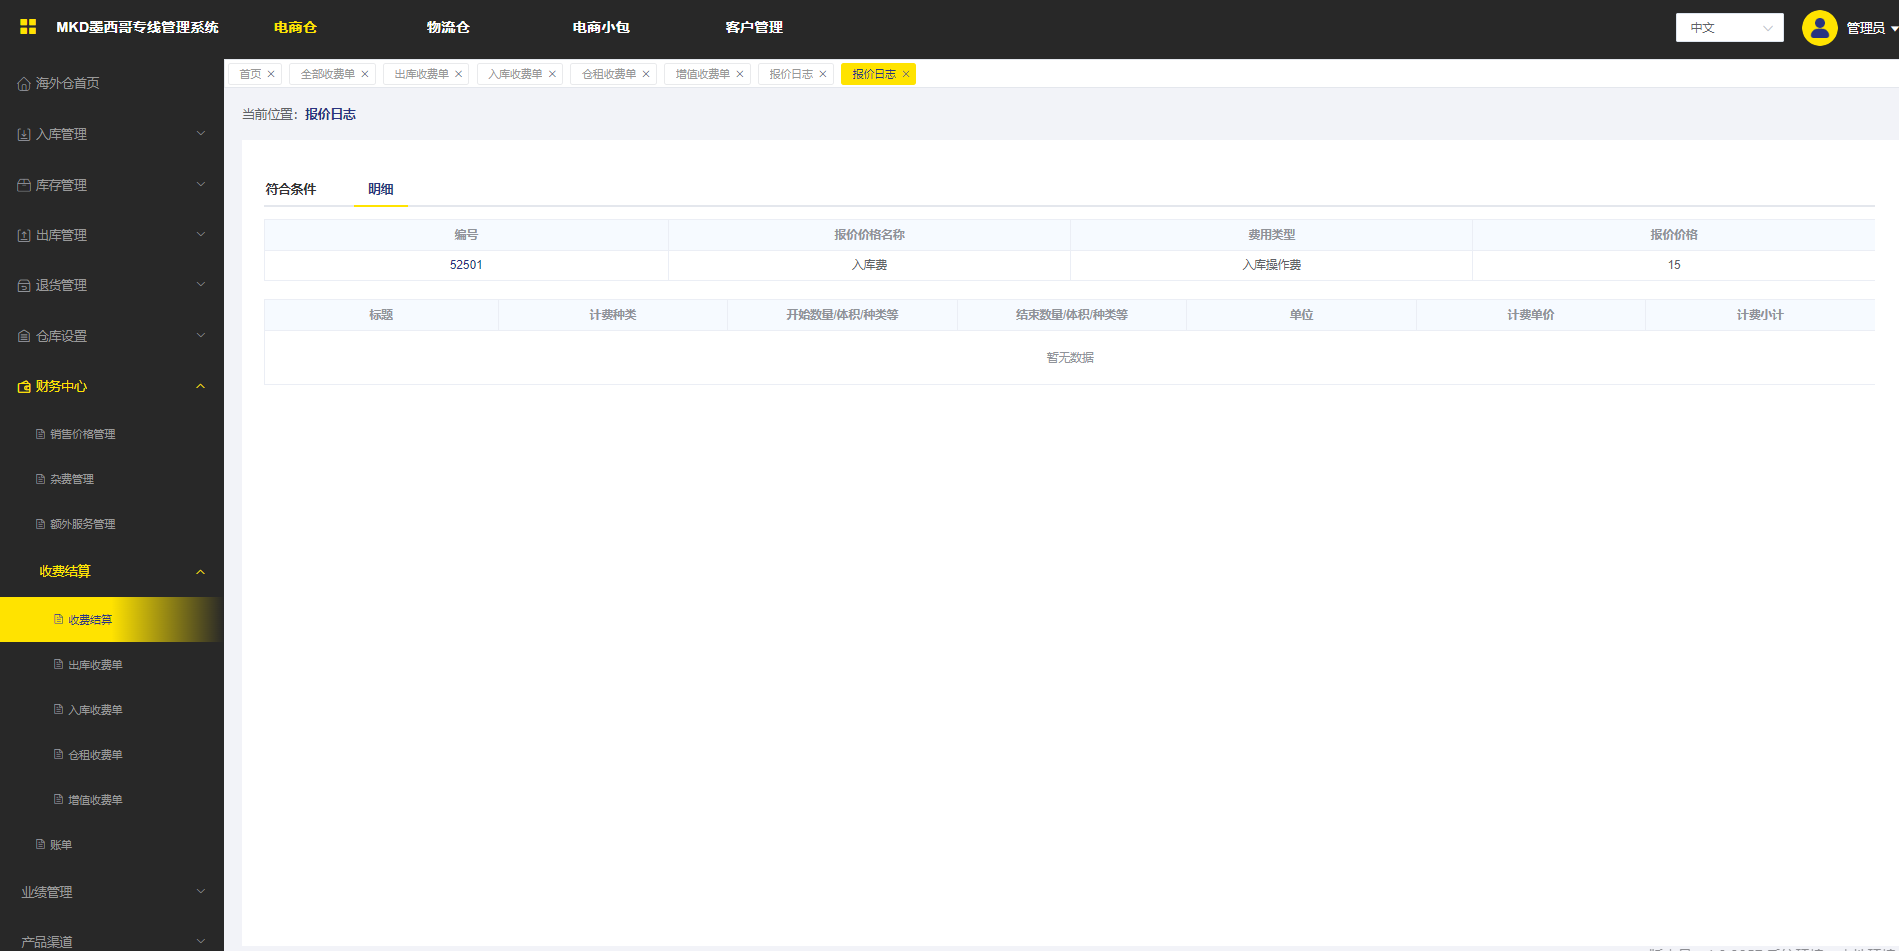Select the 物流仓 top navigation item
Image resolution: width=1899 pixels, height=951 pixels.
click(x=448, y=27)
